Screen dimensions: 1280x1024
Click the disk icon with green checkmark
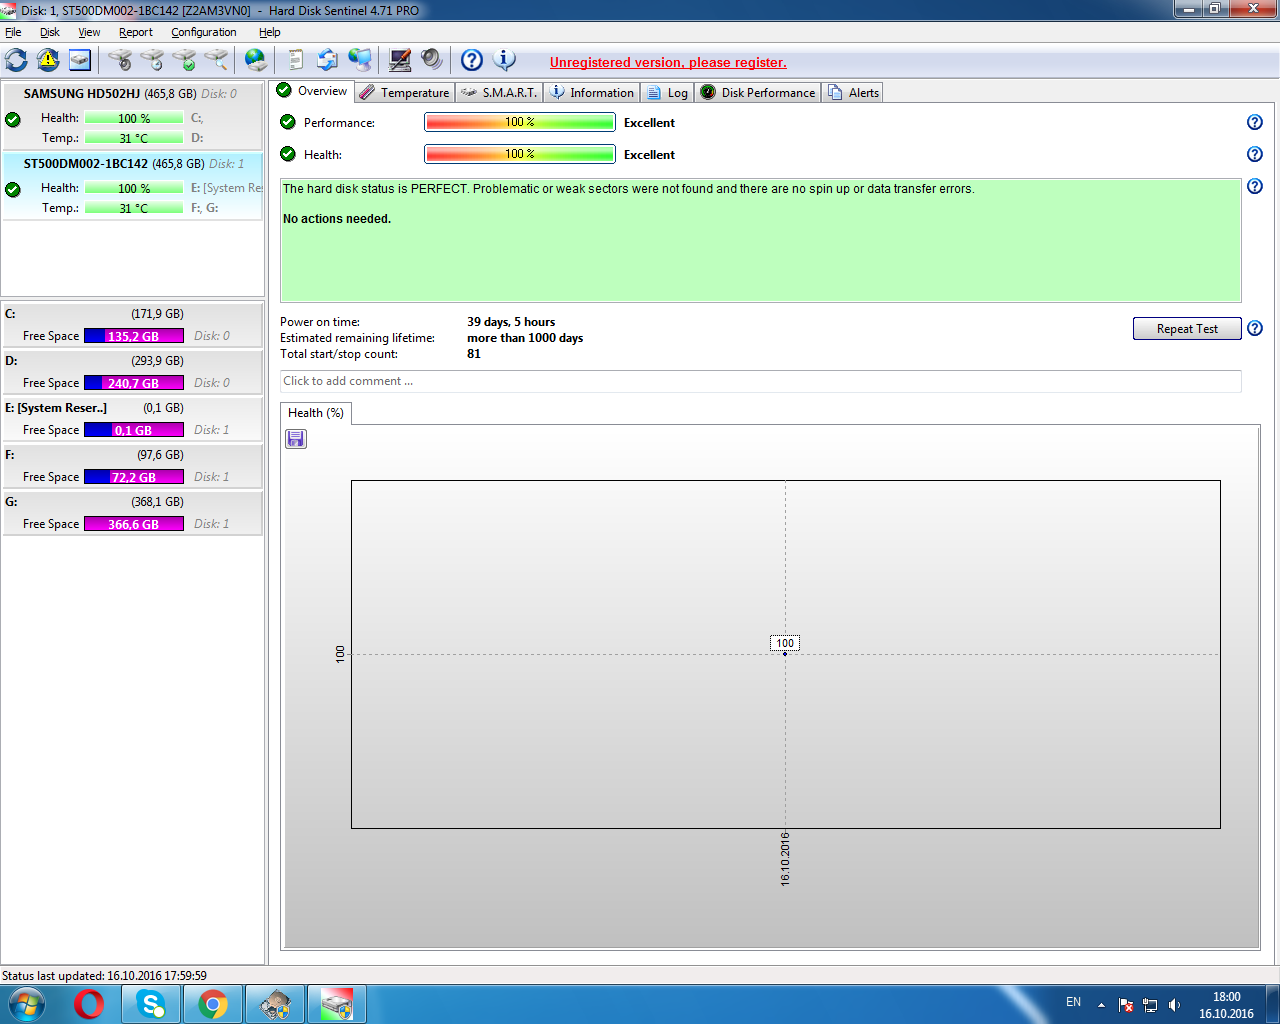coord(184,60)
